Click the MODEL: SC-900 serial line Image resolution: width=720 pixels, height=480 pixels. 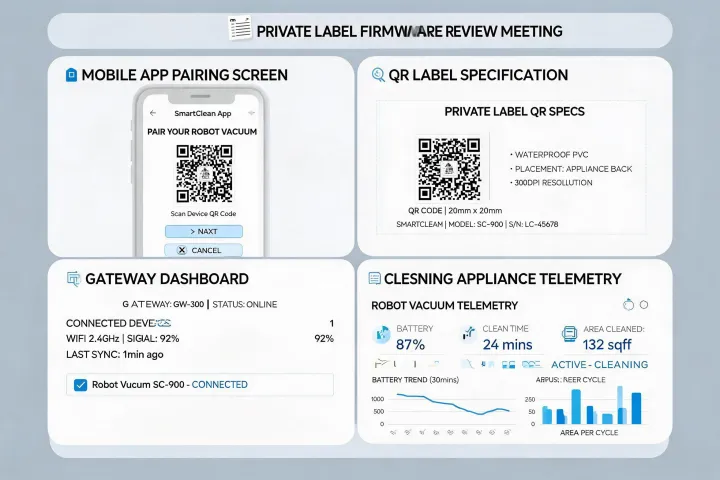[477, 224]
